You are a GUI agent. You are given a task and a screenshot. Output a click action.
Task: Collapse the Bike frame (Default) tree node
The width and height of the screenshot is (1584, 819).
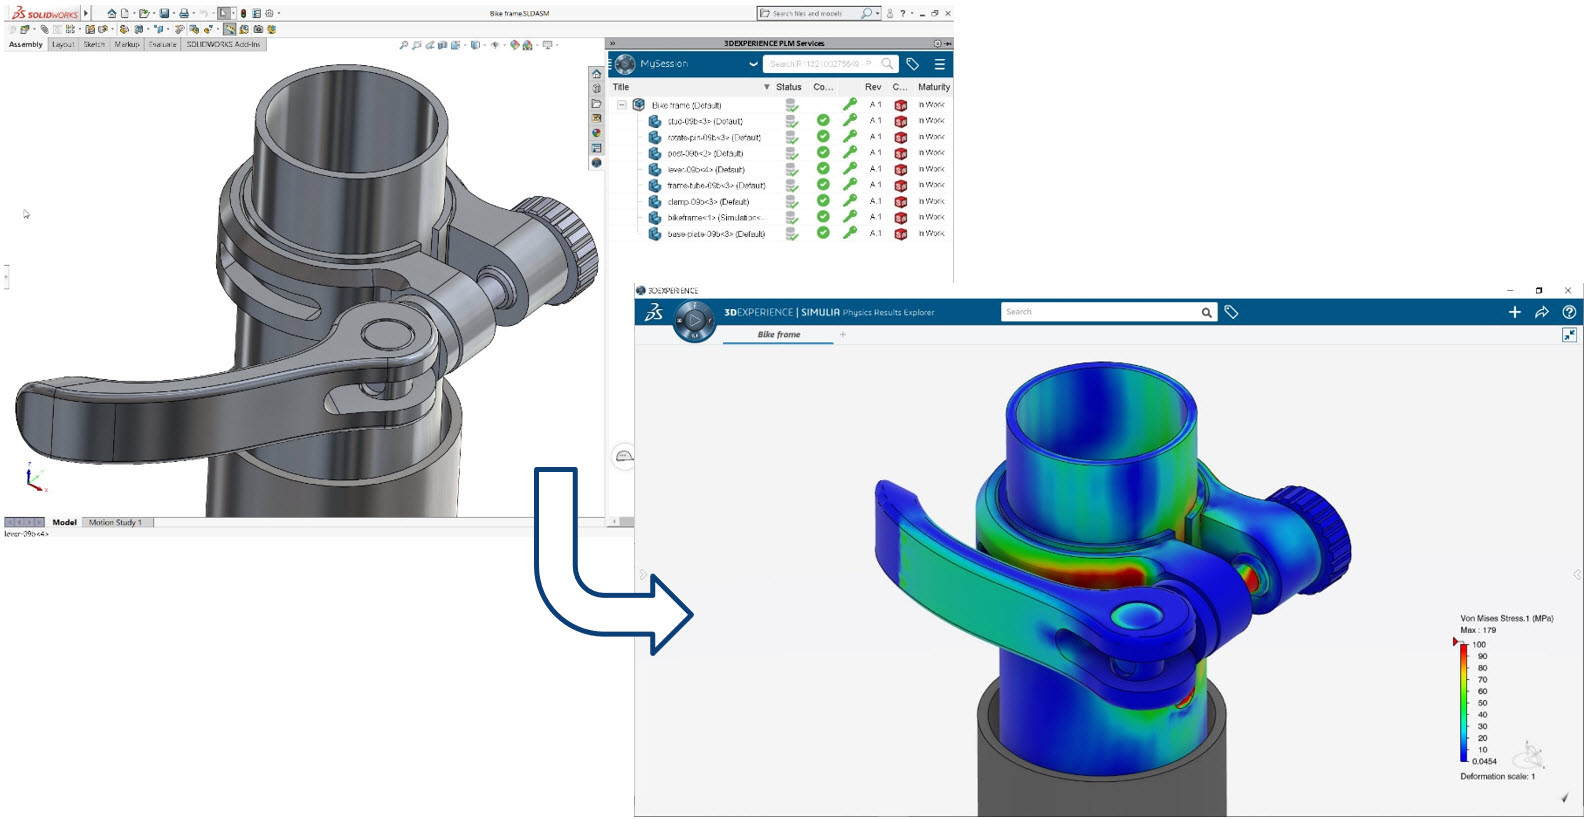(x=621, y=105)
